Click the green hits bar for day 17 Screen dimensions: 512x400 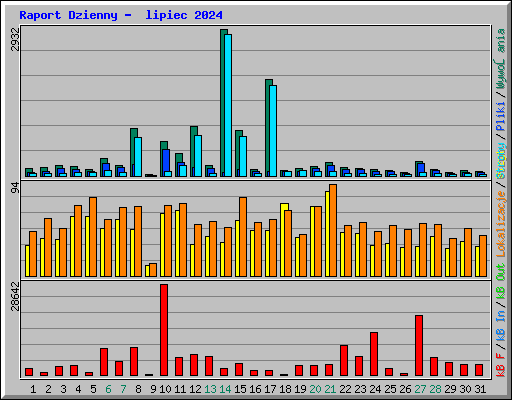pyautogui.click(x=269, y=128)
